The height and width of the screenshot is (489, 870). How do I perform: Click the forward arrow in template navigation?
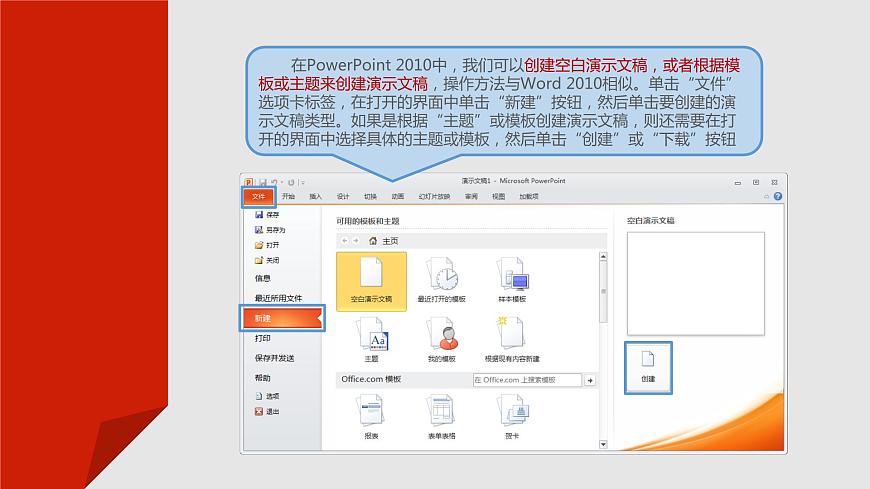tap(356, 241)
